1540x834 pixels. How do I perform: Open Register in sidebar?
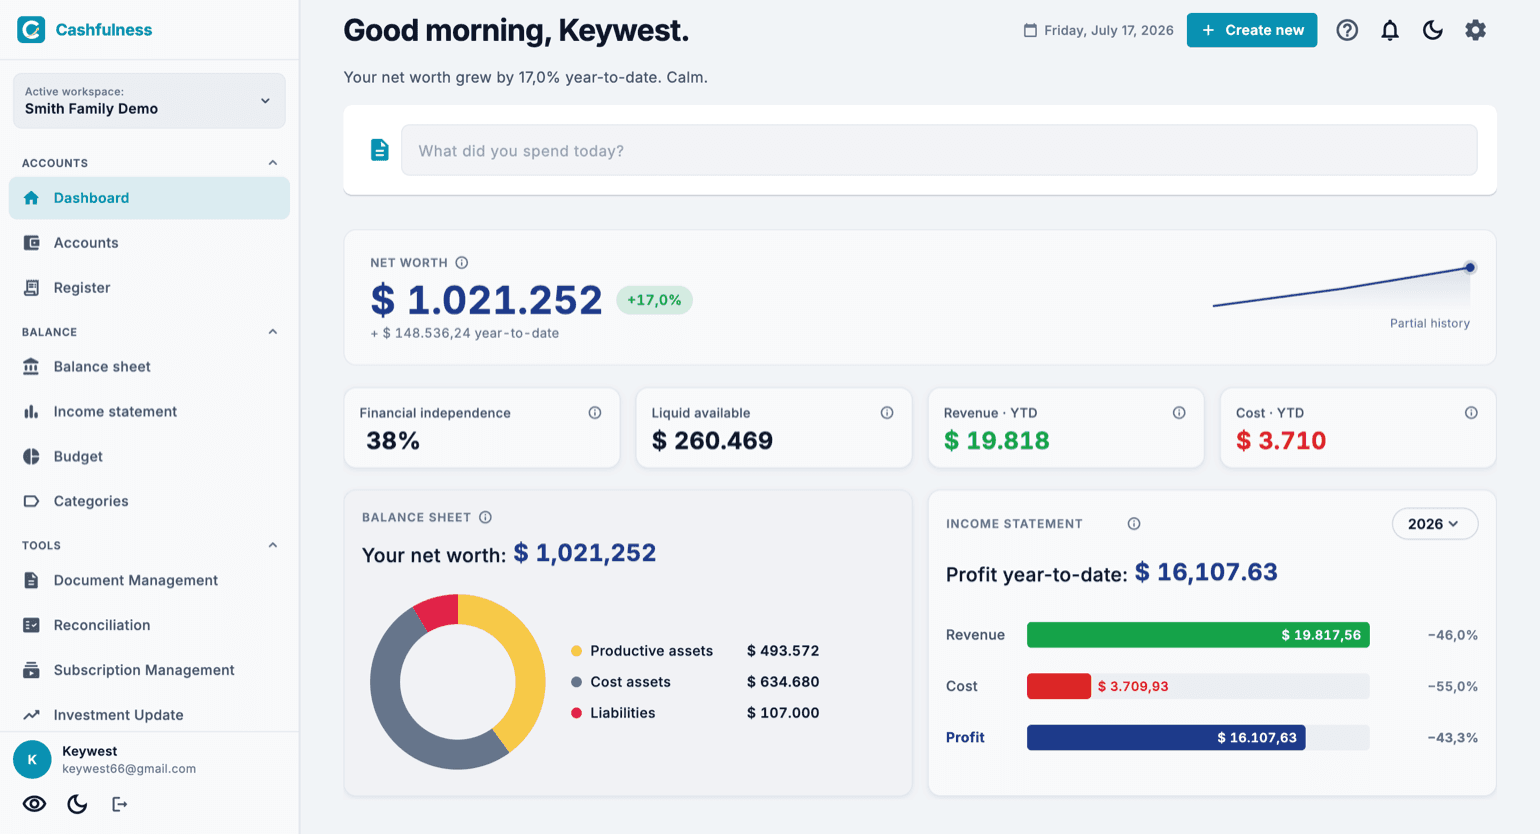pyautogui.click(x=149, y=288)
